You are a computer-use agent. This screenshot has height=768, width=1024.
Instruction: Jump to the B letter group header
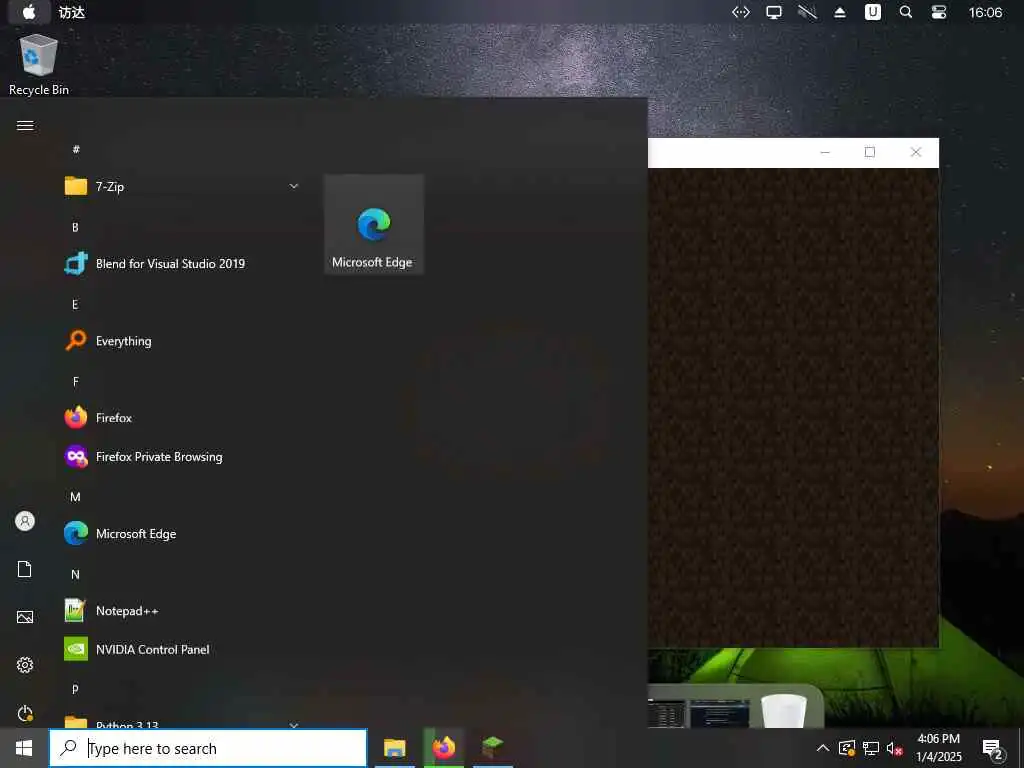coord(75,227)
